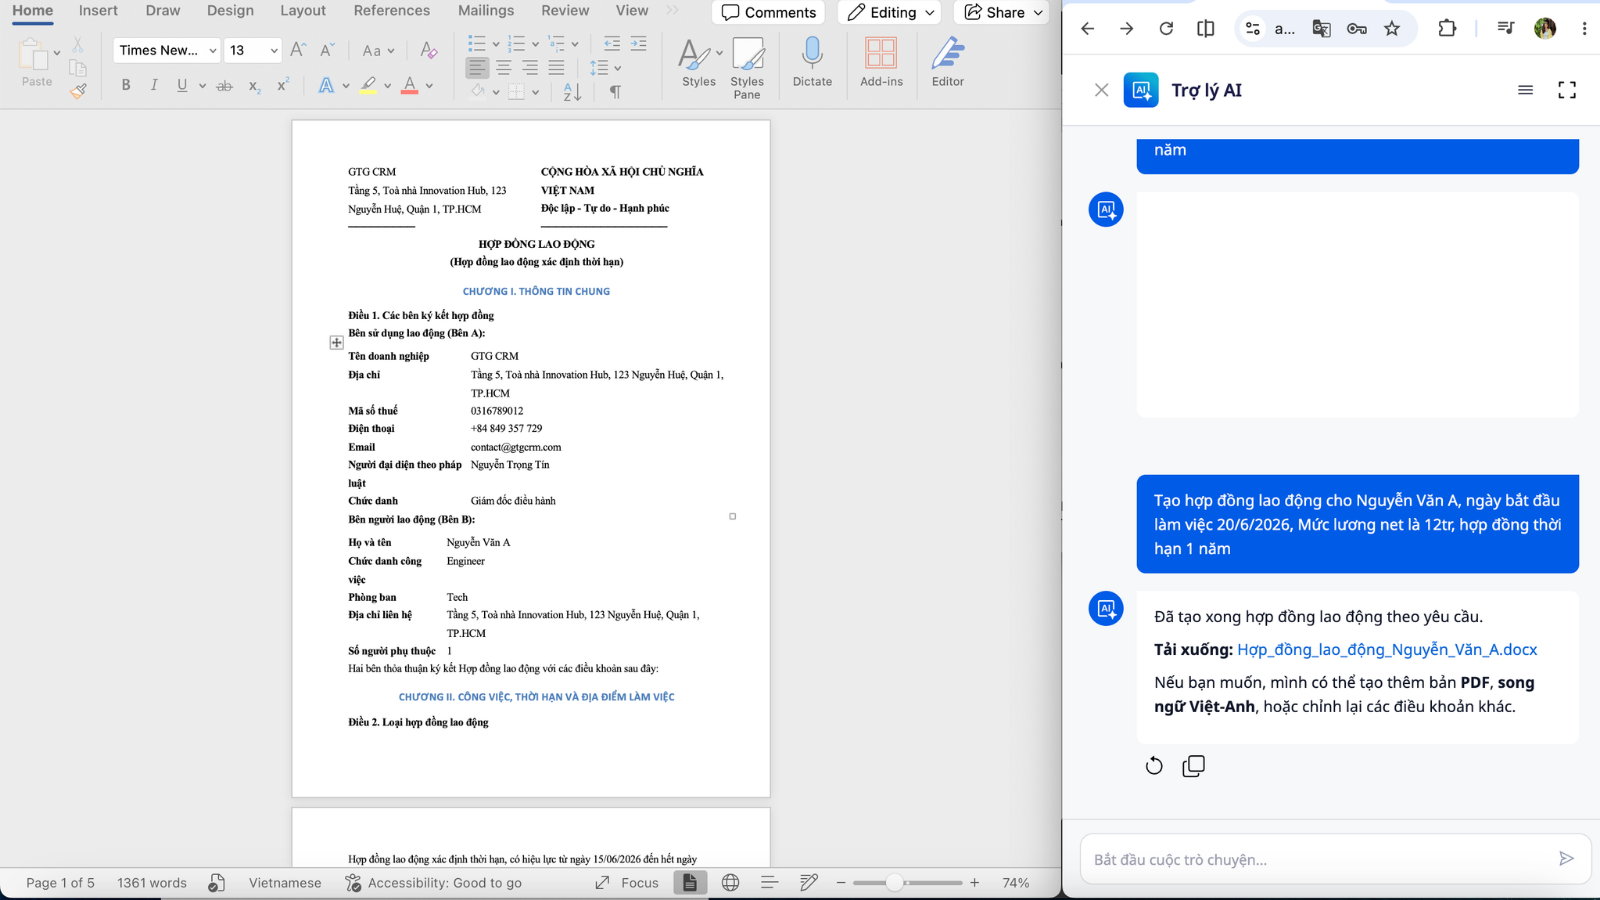This screenshot has width=1600, height=900.
Task: Open the Change Case Aa dropdown
Action: click(x=378, y=50)
